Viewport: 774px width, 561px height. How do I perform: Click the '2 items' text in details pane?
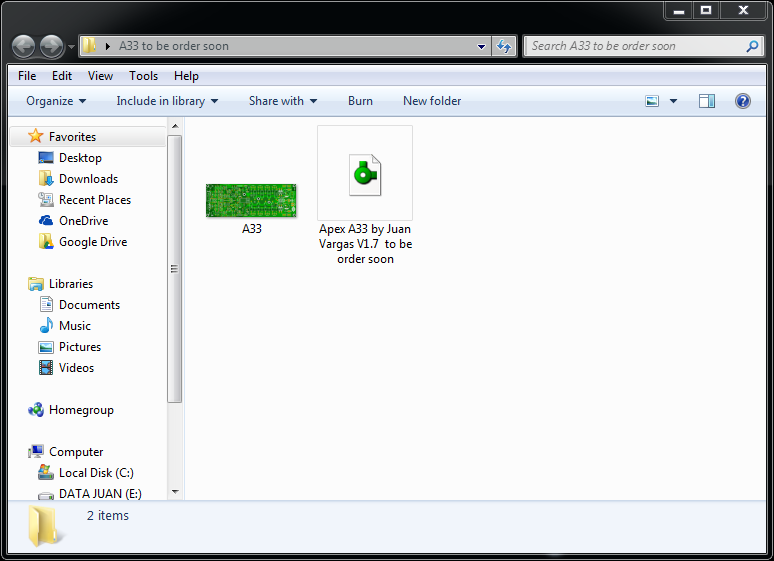(x=108, y=516)
